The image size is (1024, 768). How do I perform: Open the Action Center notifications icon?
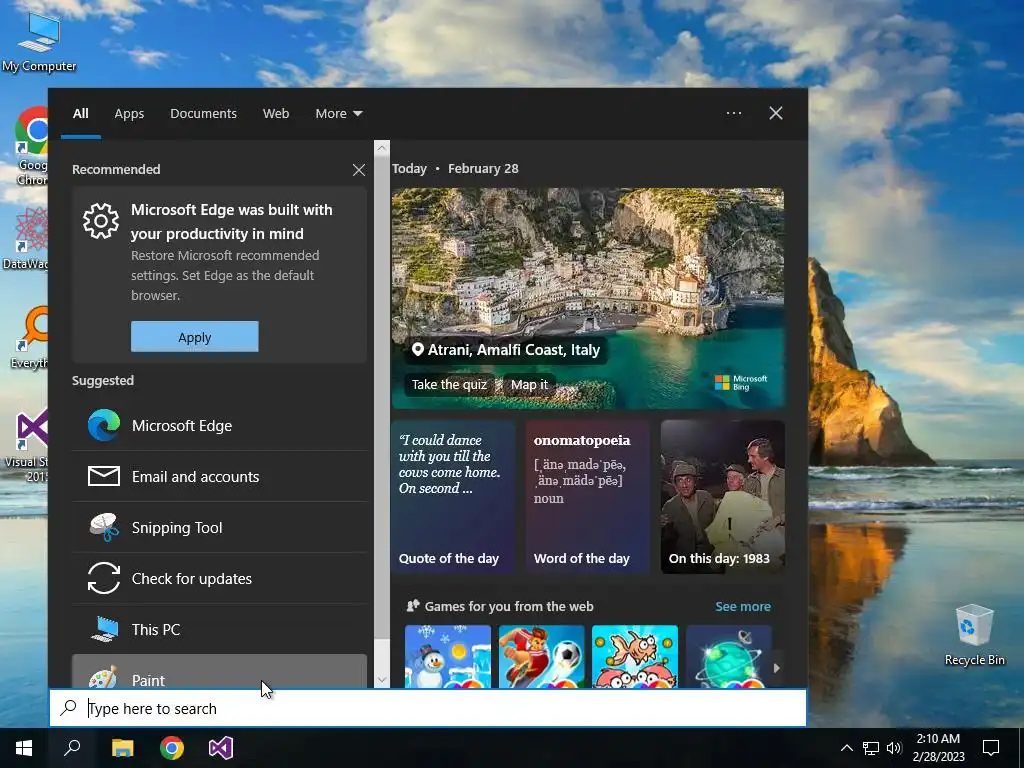pos(991,748)
